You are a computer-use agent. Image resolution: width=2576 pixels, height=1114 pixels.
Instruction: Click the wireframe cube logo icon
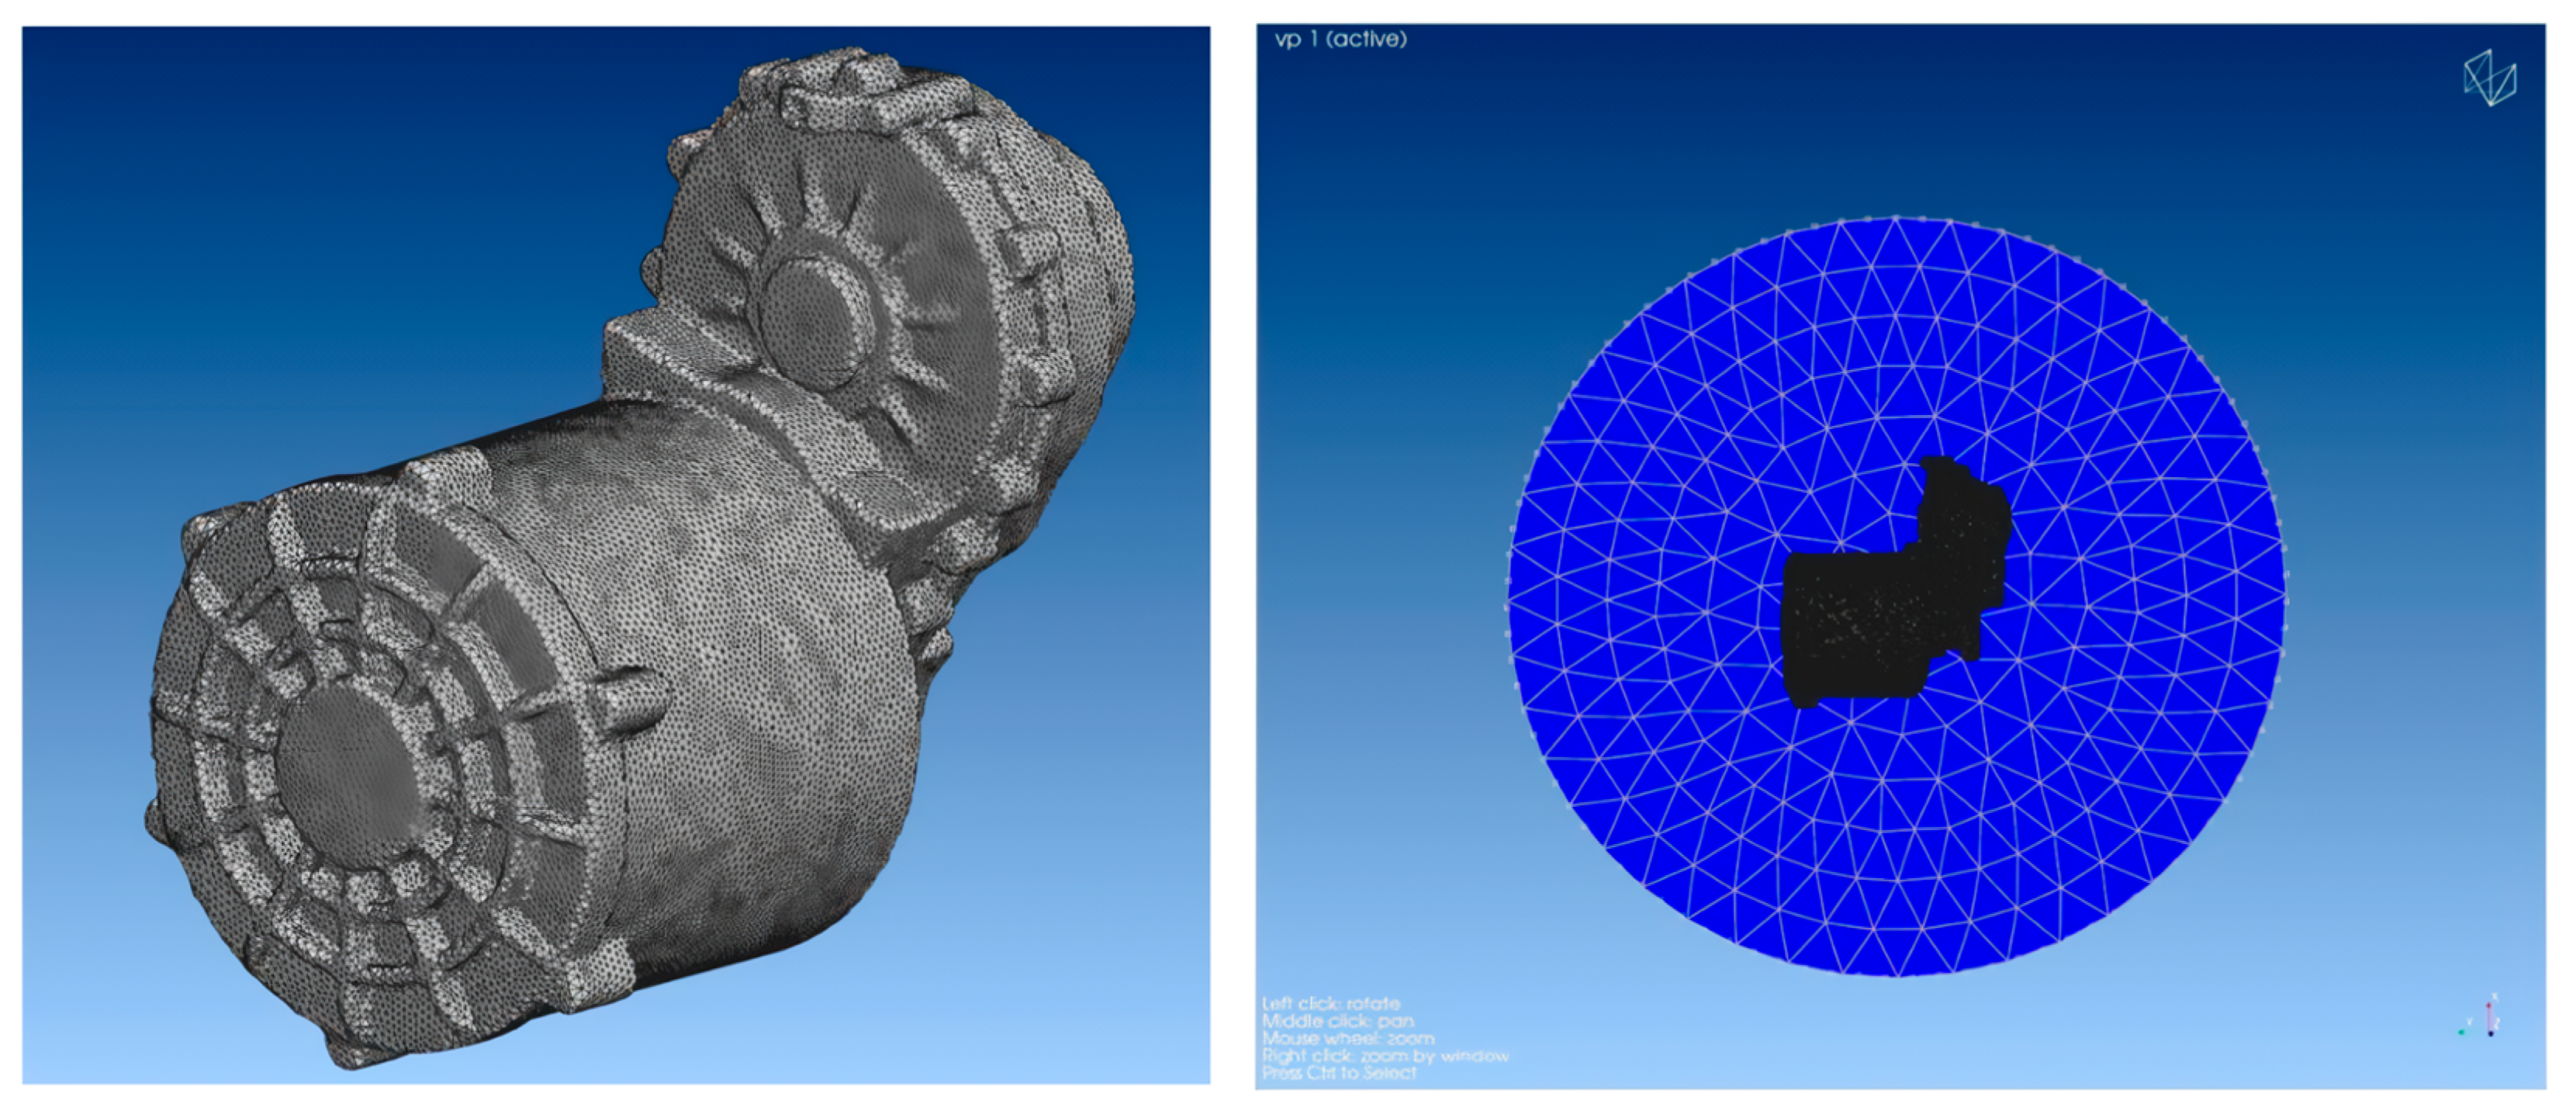point(2489,78)
